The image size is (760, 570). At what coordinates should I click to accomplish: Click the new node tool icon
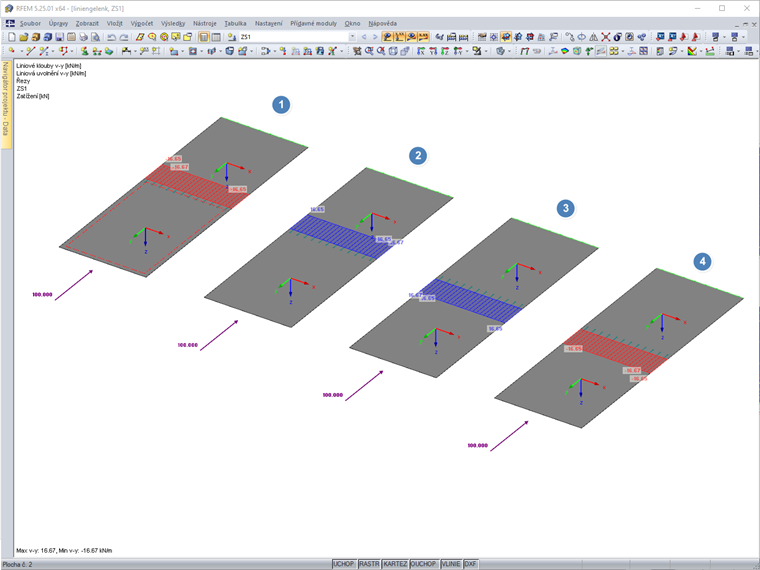(12, 51)
